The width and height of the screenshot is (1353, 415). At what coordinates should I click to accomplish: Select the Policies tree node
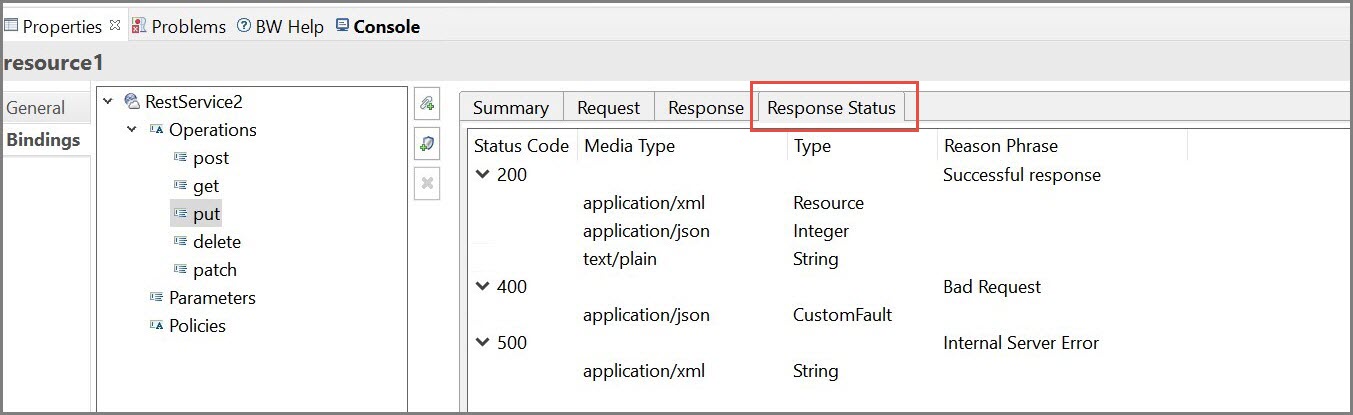(197, 326)
